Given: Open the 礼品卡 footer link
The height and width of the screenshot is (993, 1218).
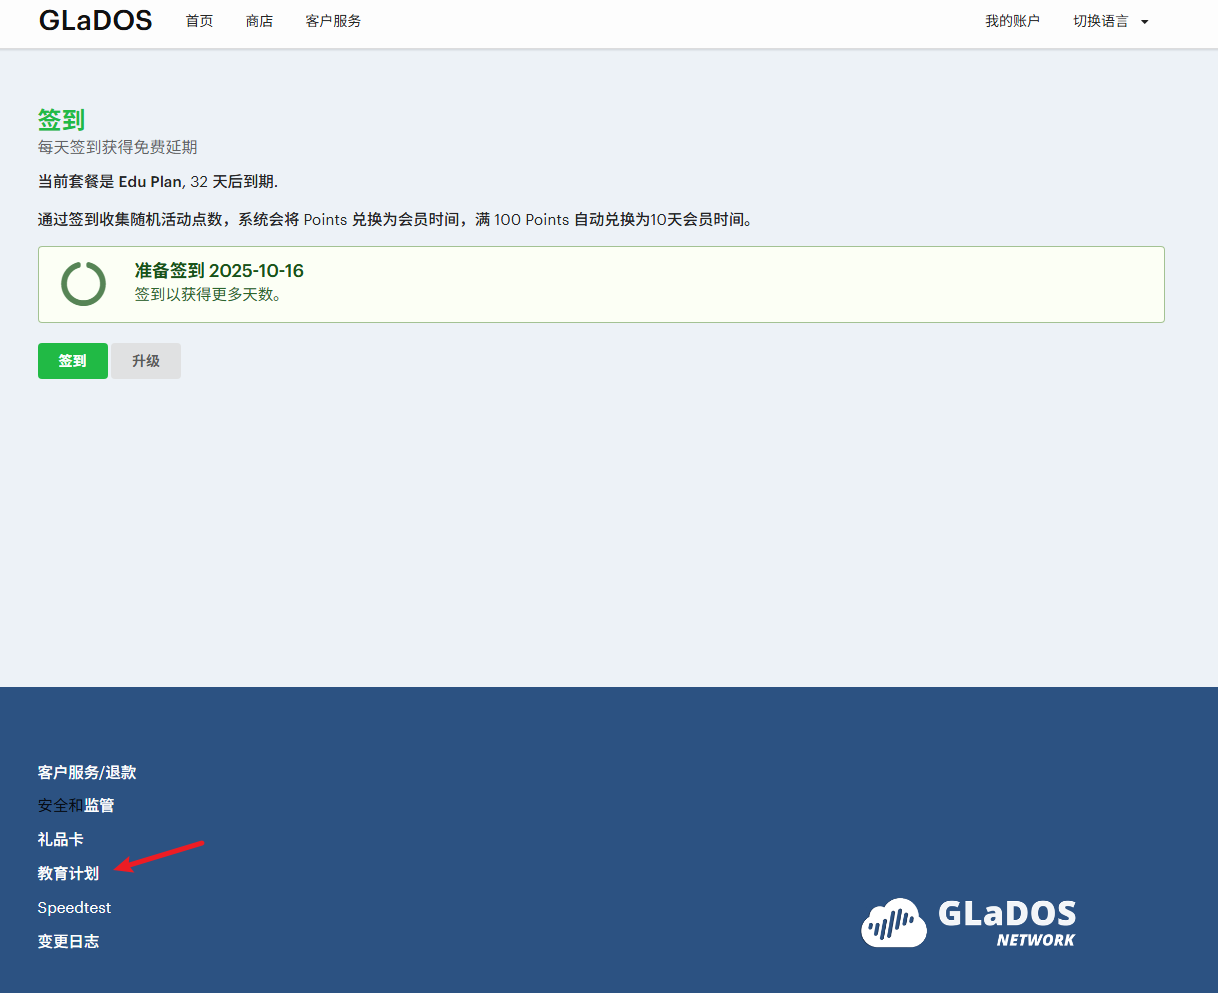Looking at the screenshot, I should point(60,839).
